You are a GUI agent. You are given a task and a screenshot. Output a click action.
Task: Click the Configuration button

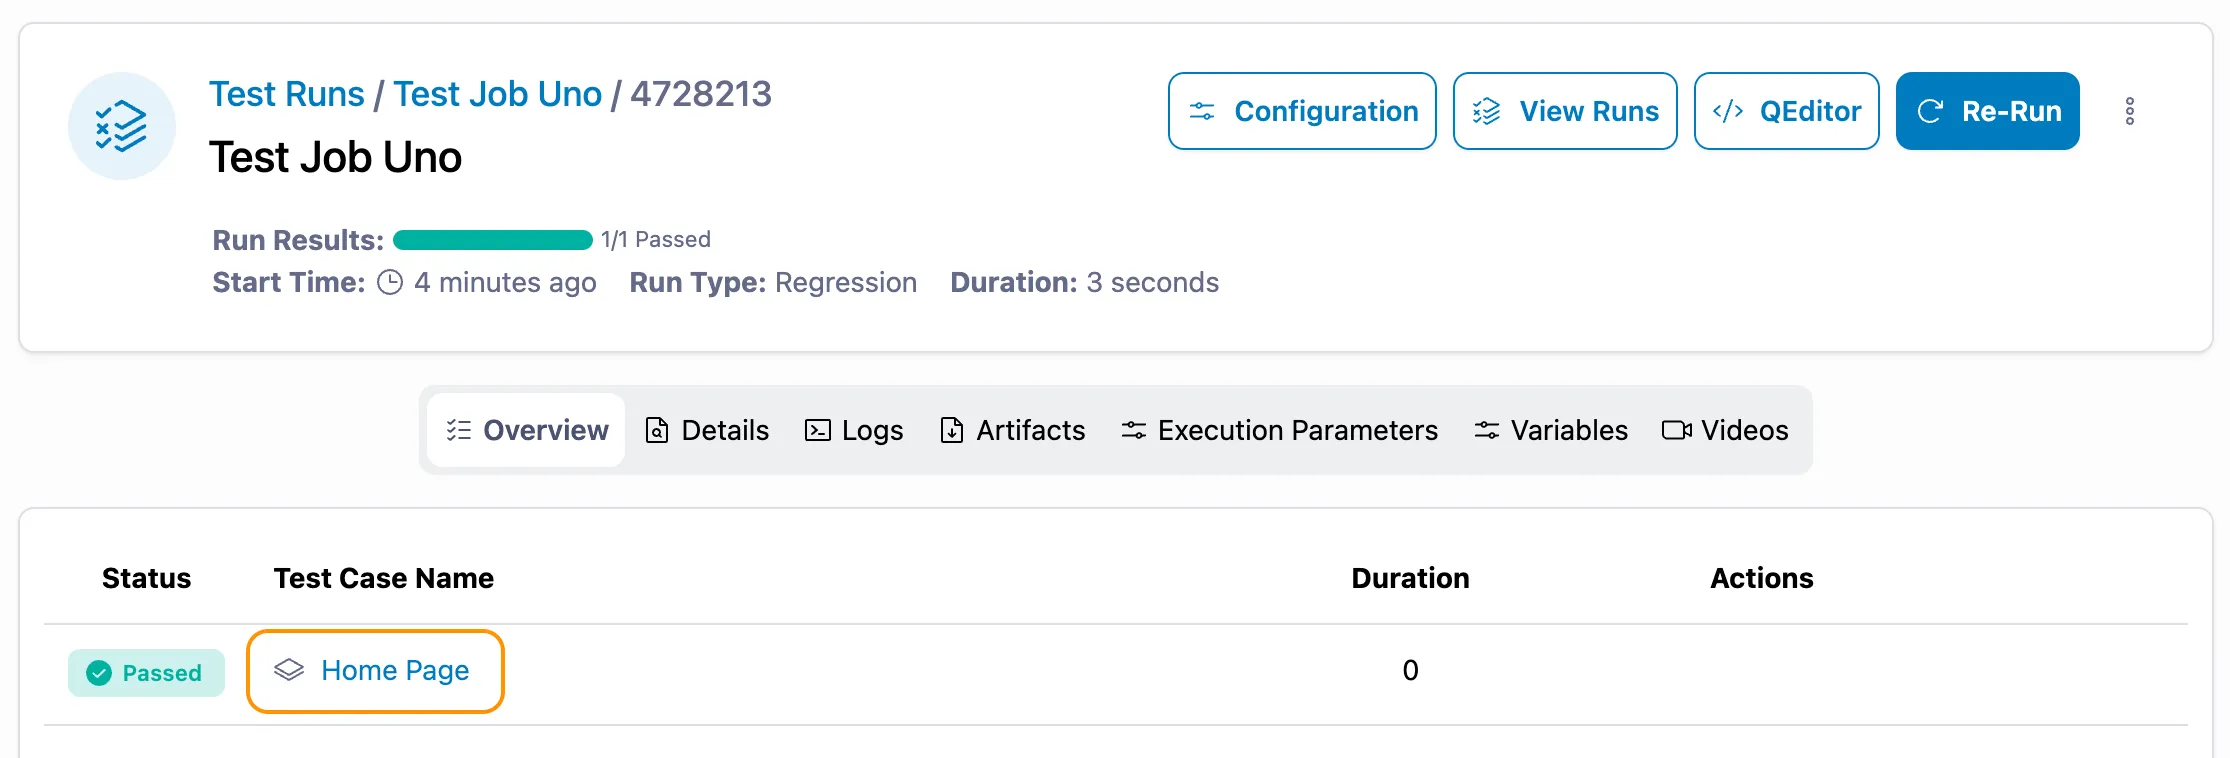pos(1302,111)
